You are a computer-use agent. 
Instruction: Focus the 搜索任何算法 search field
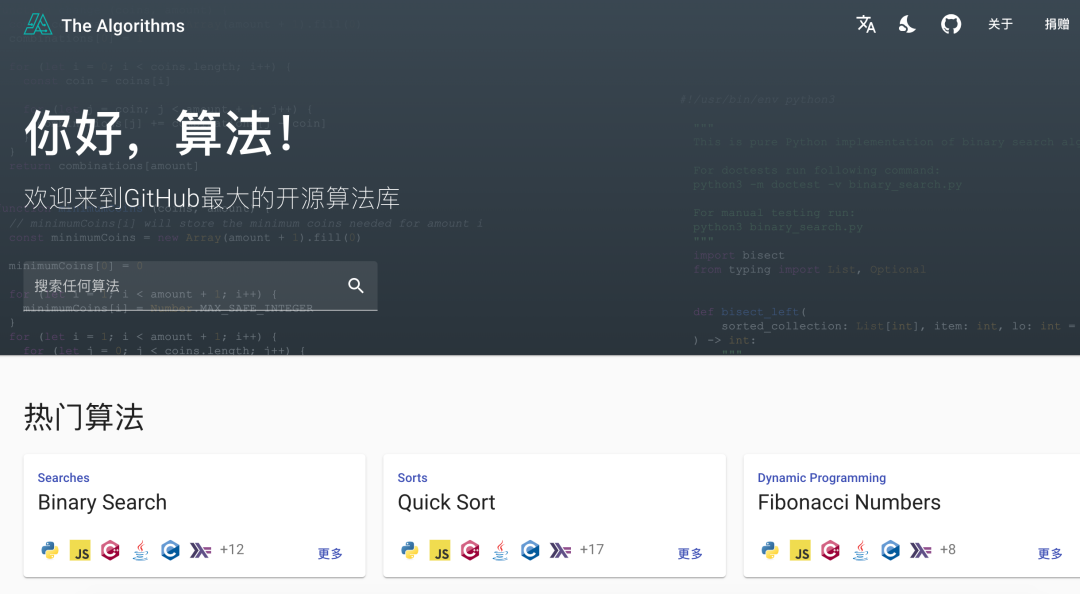coord(200,286)
